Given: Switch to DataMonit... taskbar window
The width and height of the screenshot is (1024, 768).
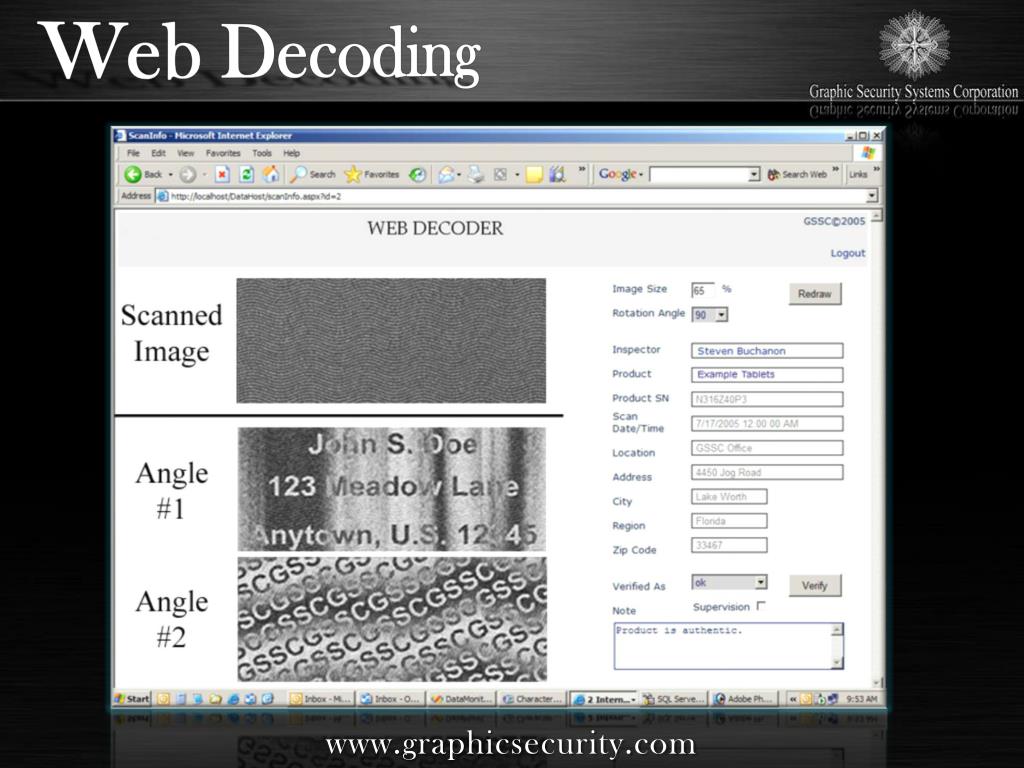Looking at the screenshot, I should 462,699.
